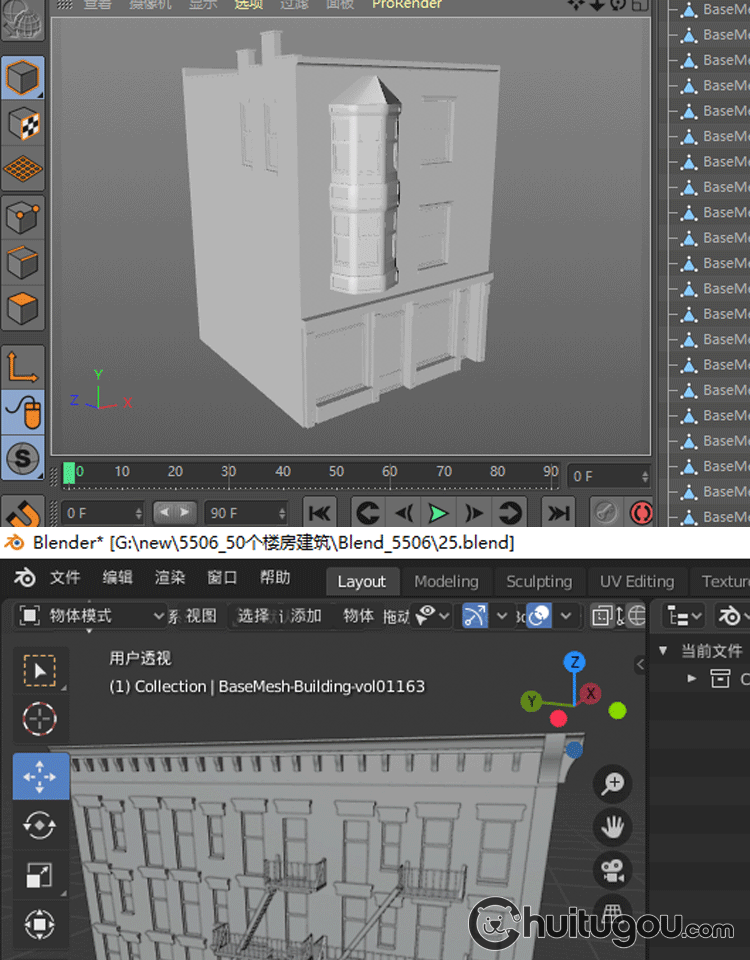Toggle the Cinema 4D record keyframe button

tap(641, 513)
